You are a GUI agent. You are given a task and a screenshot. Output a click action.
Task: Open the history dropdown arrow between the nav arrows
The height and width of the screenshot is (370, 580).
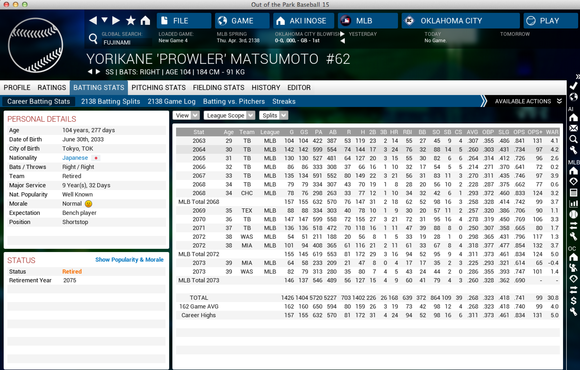(x=105, y=20)
